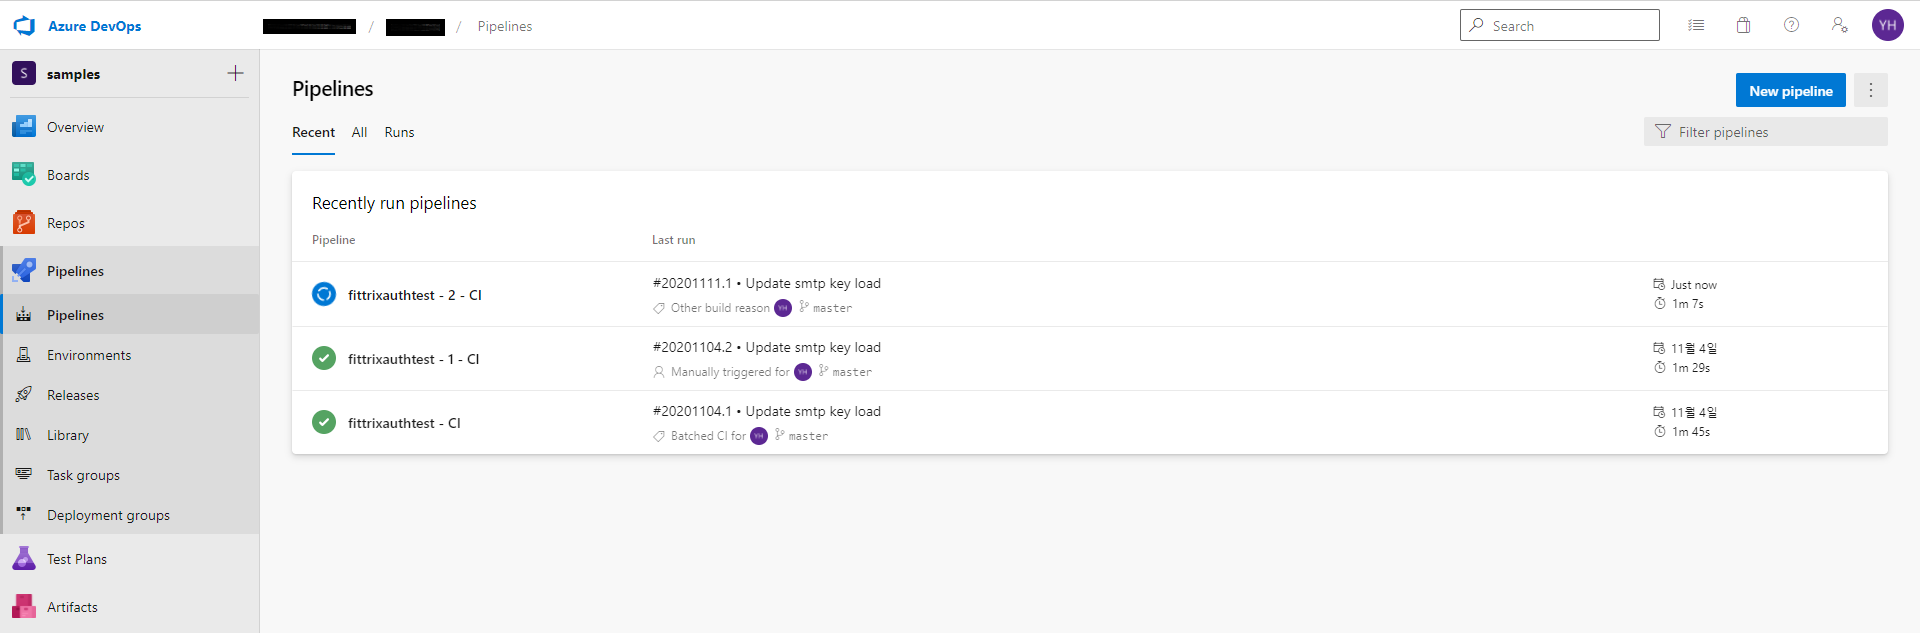Screen dimensions: 1920x633
Task: Open the Repos section icon
Action: (x=24, y=223)
